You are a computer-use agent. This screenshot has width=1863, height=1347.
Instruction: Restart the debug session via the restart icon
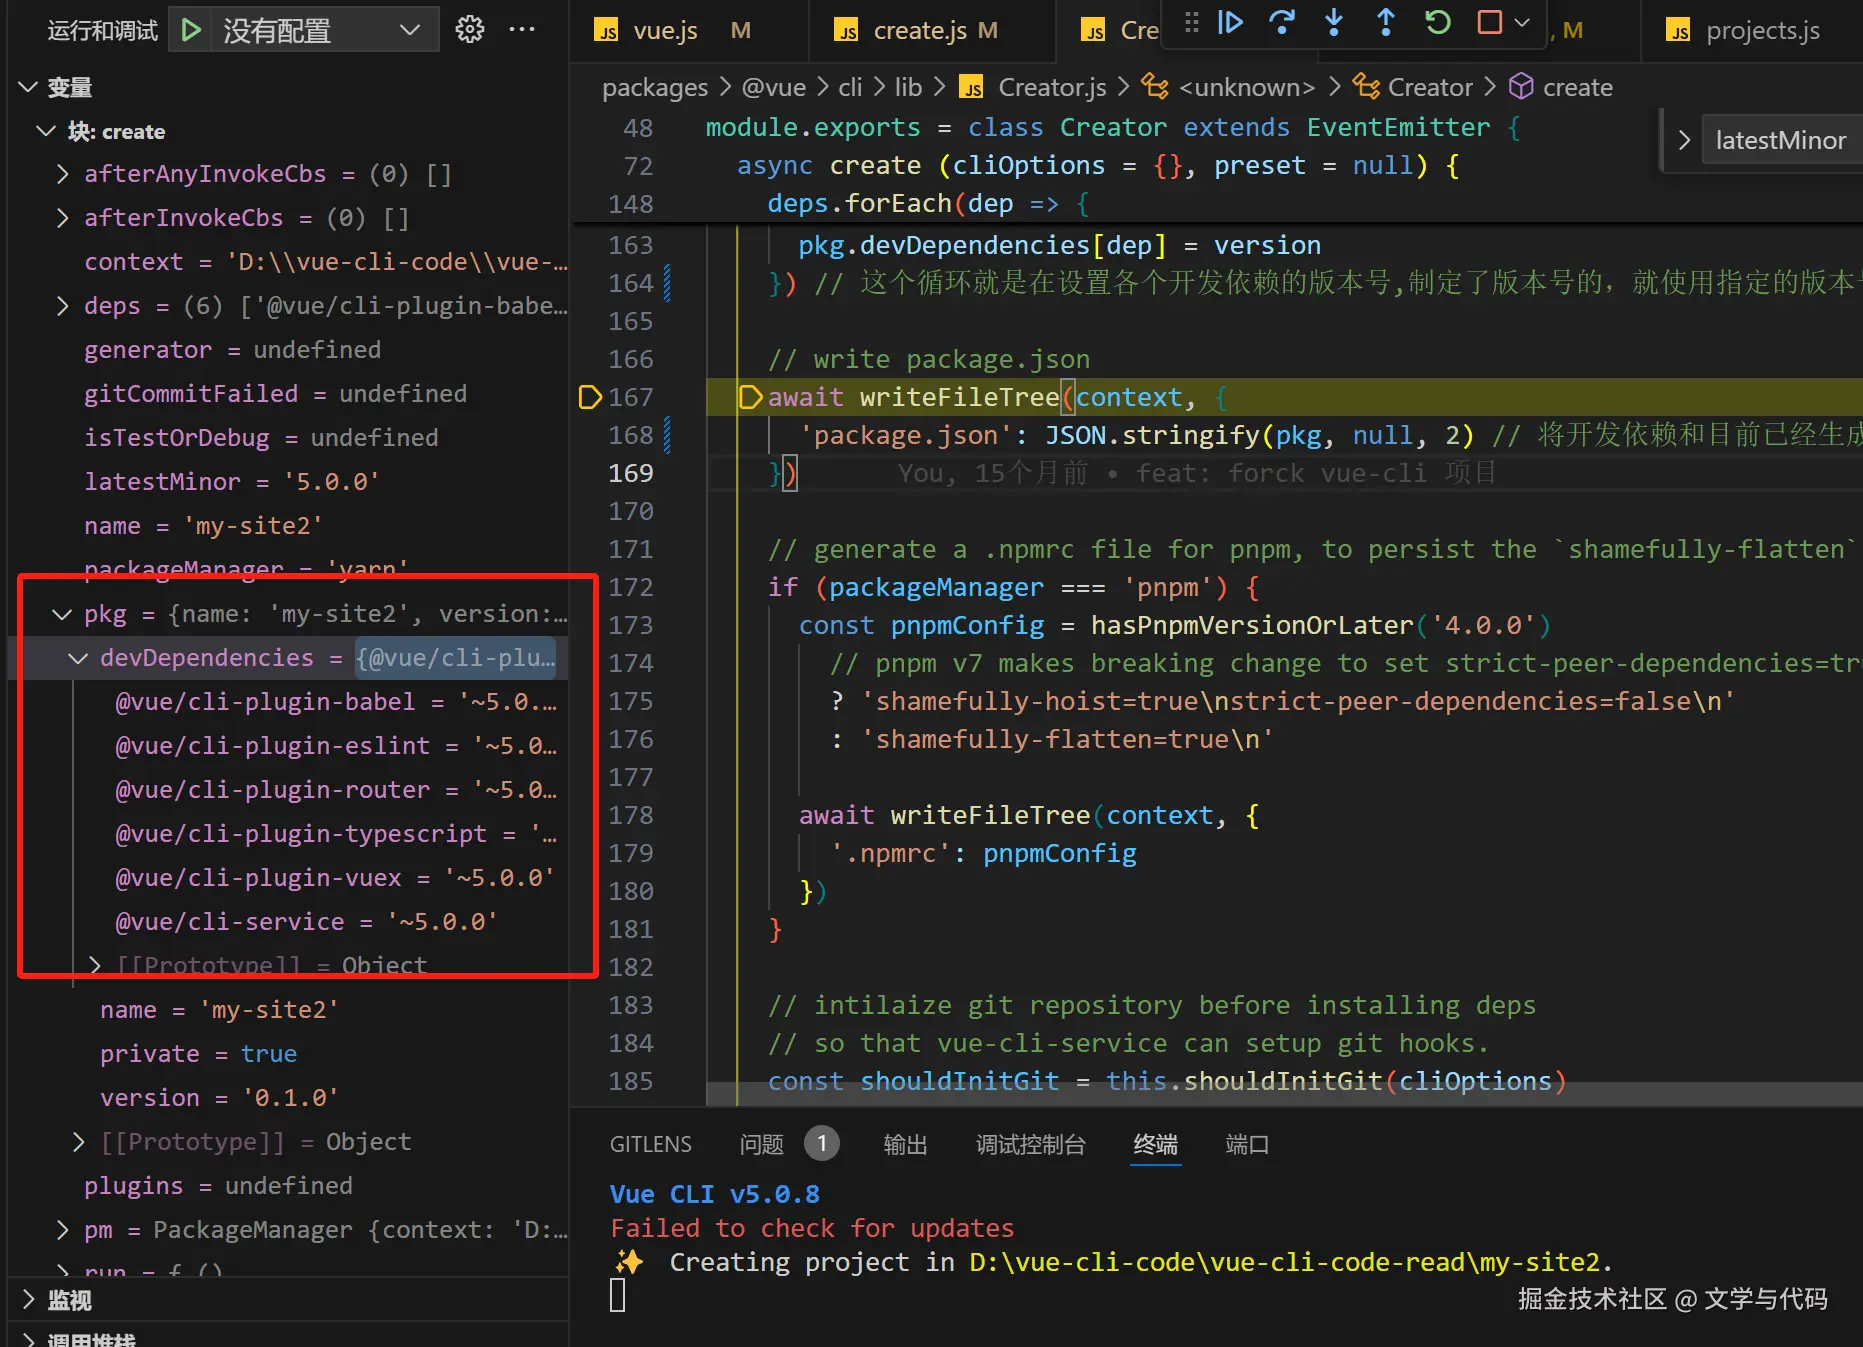tap(1437, 22)
